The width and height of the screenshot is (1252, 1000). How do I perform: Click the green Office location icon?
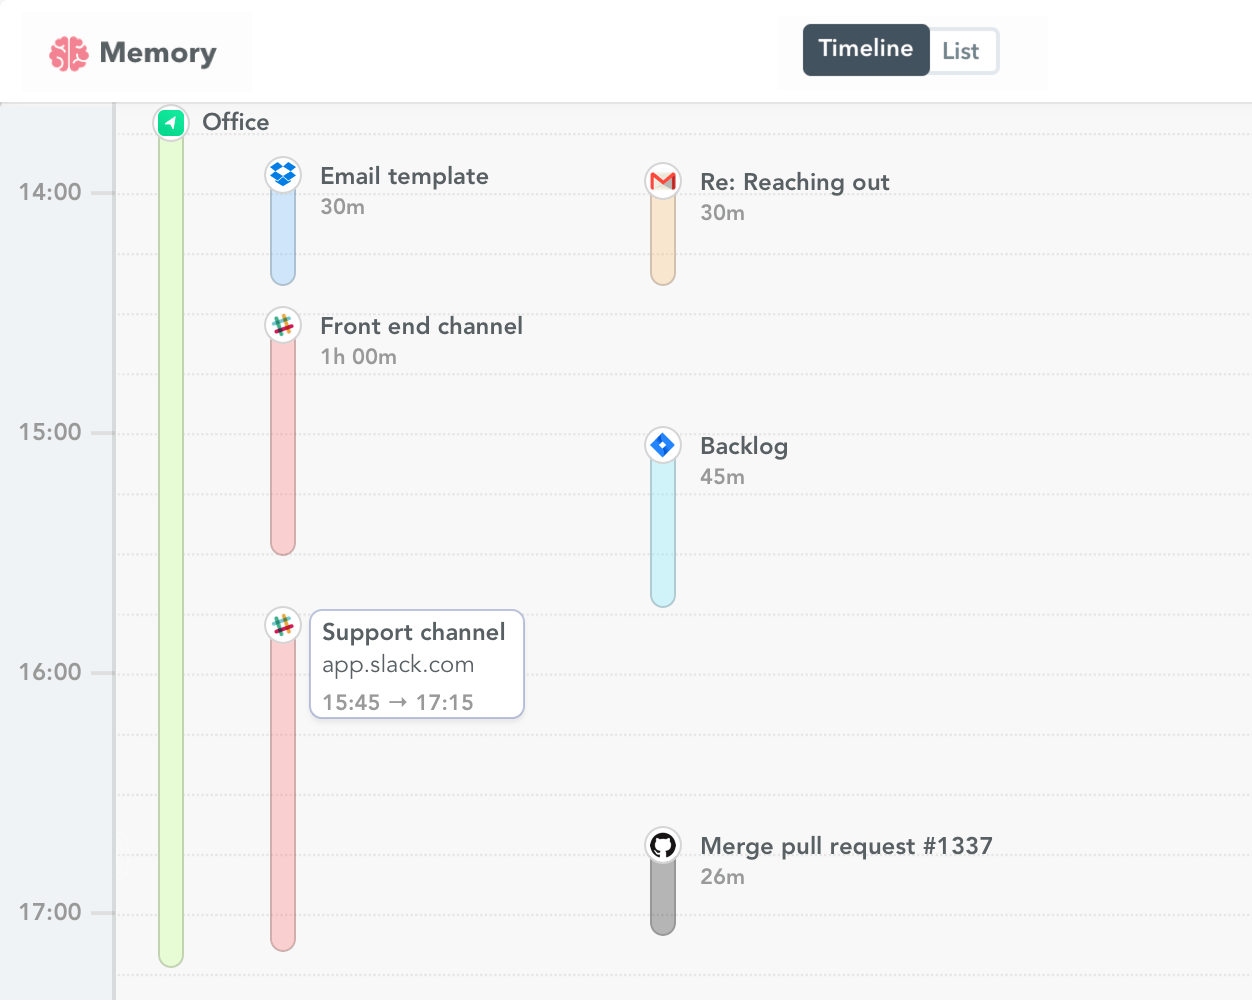(170, 122)
